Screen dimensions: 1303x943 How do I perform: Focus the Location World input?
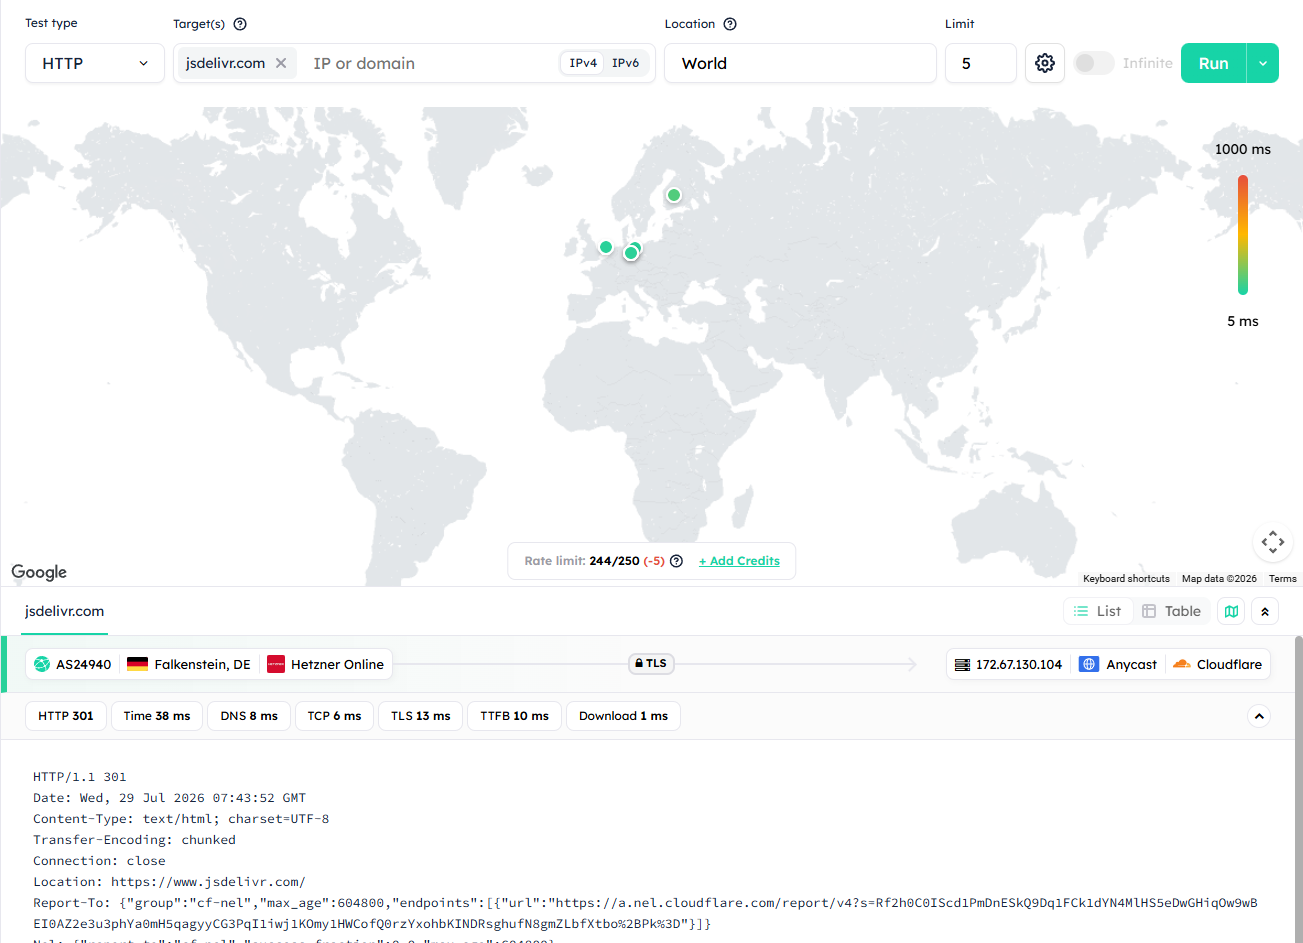click(800, 63)
